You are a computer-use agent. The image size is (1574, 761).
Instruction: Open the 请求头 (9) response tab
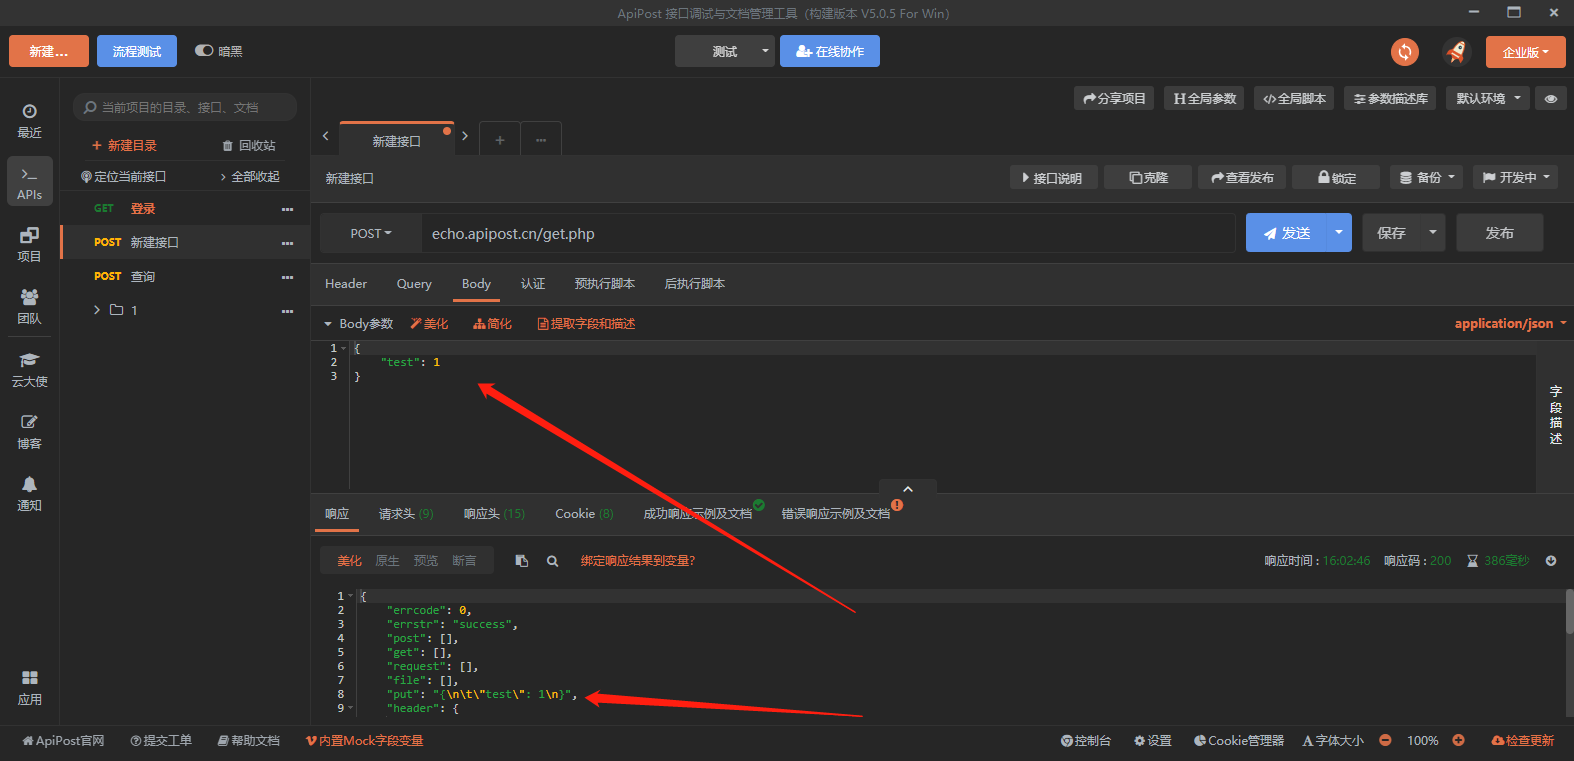tap(406, 514)
